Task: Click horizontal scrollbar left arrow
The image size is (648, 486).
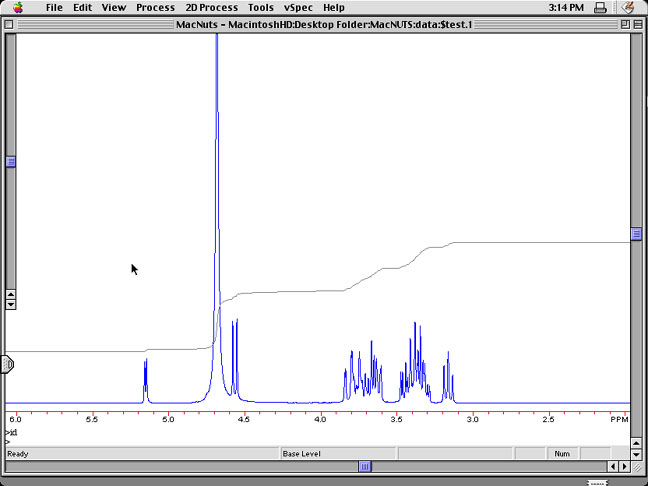Action: 613,466
